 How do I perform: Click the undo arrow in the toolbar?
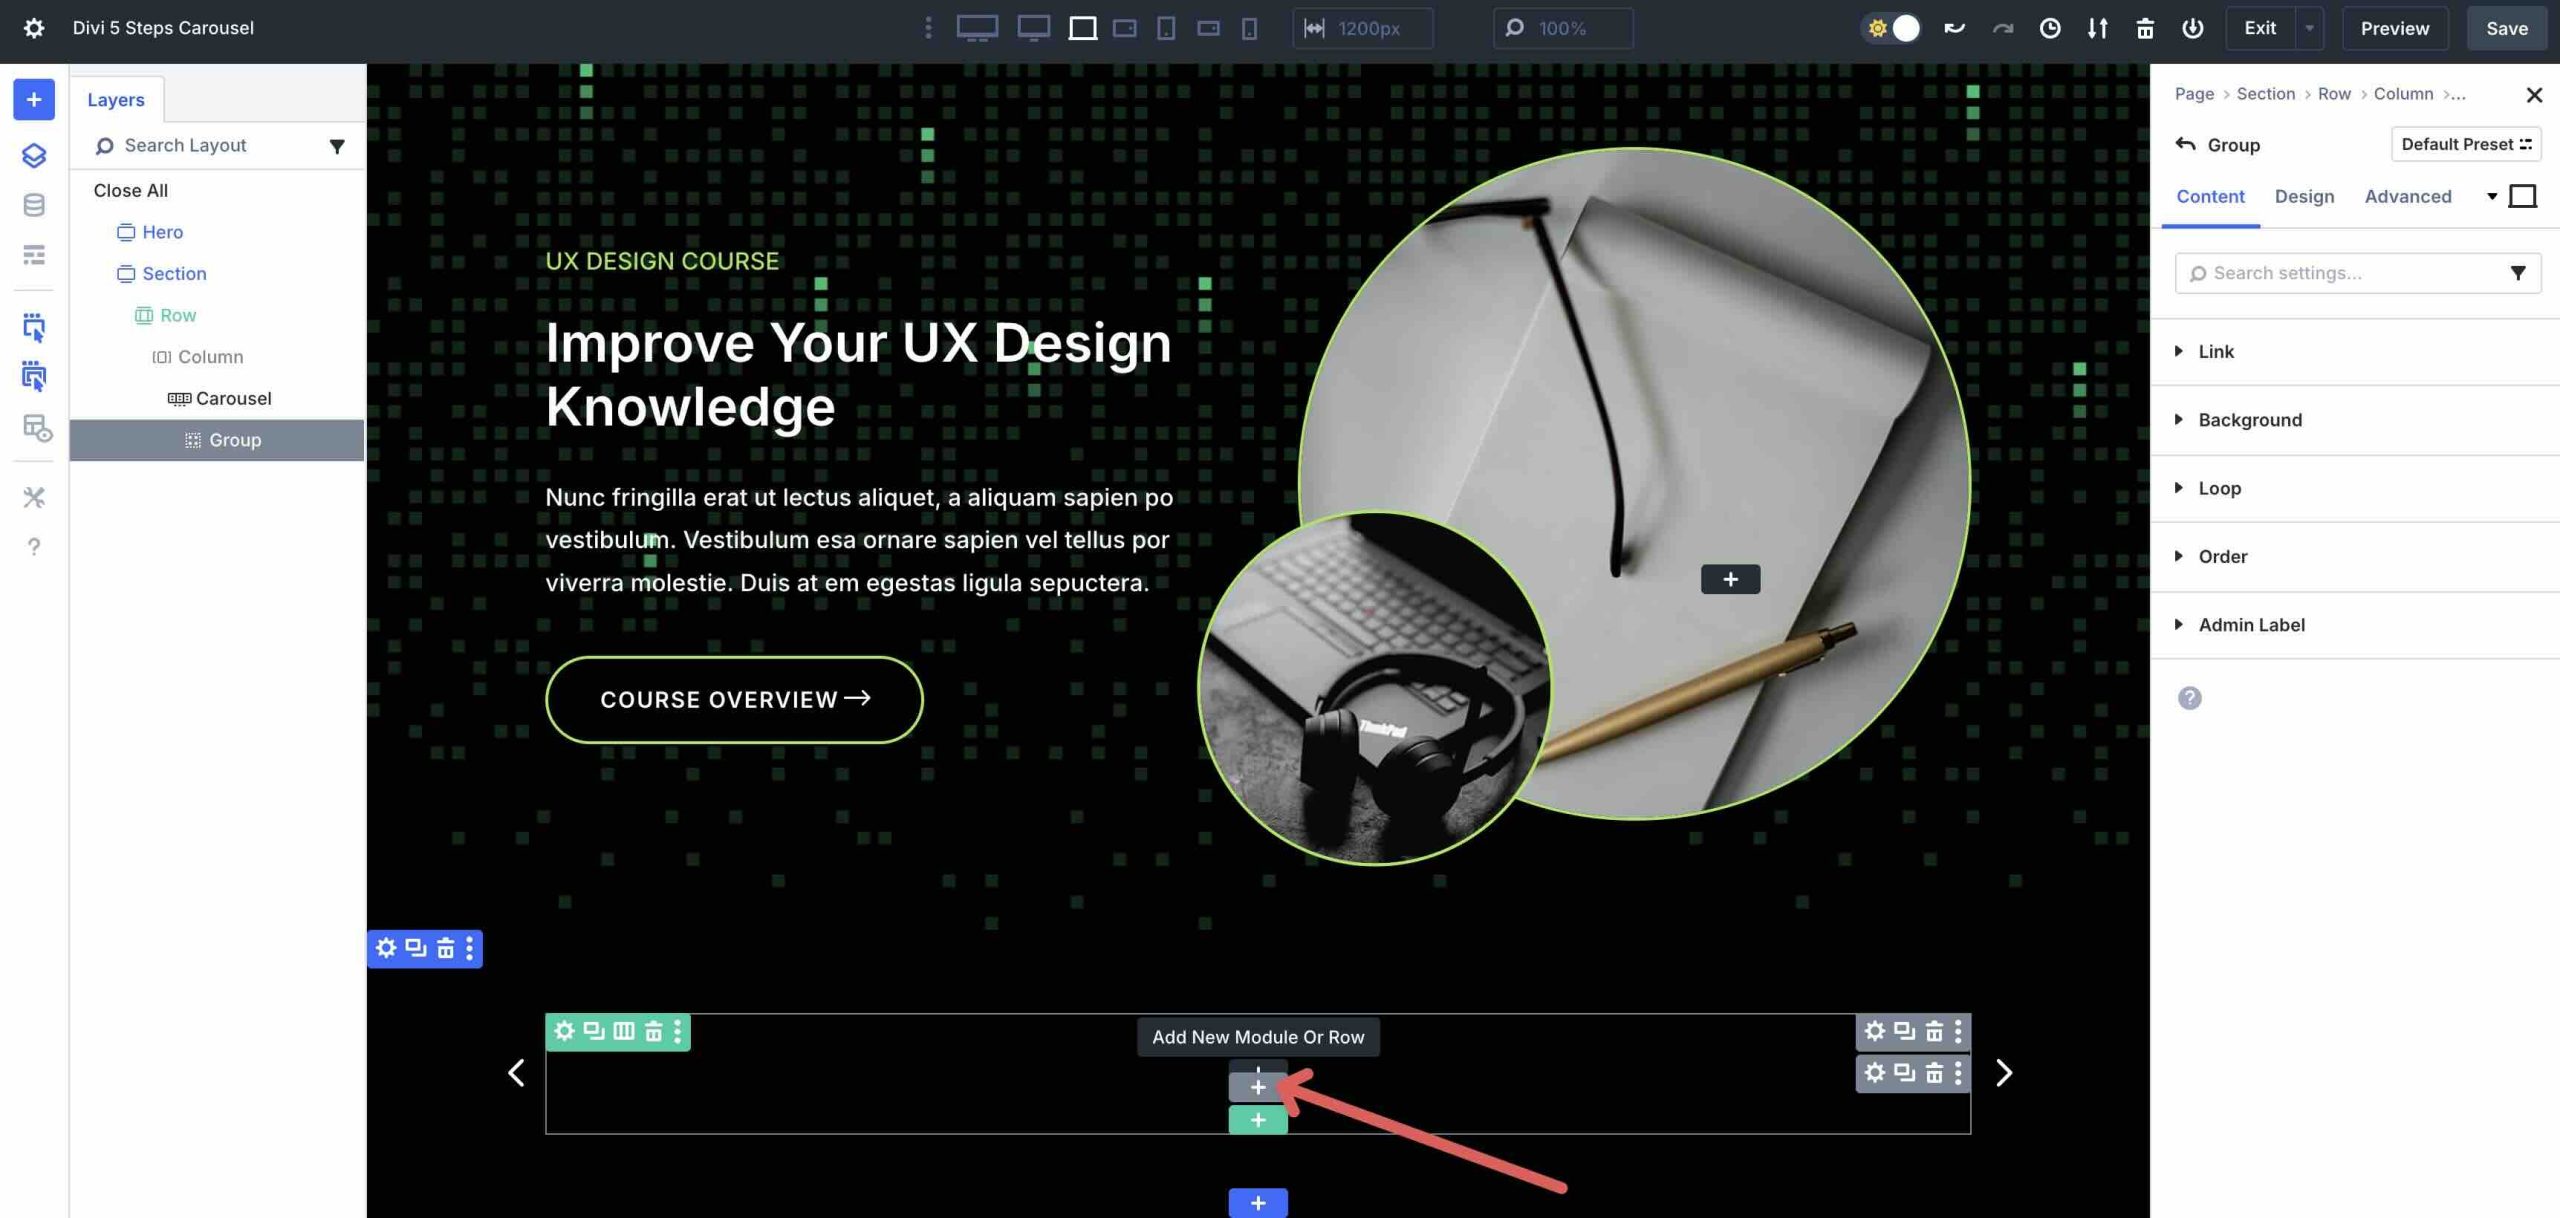[1953, 28]
